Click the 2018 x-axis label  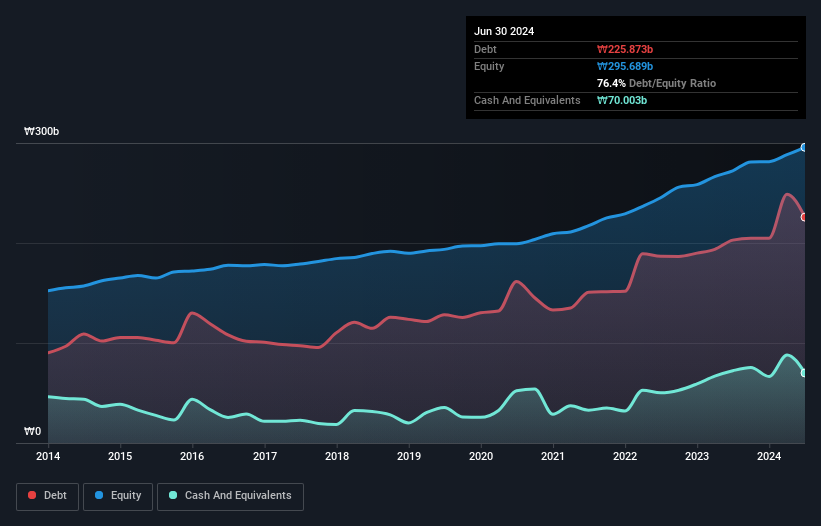337,456
